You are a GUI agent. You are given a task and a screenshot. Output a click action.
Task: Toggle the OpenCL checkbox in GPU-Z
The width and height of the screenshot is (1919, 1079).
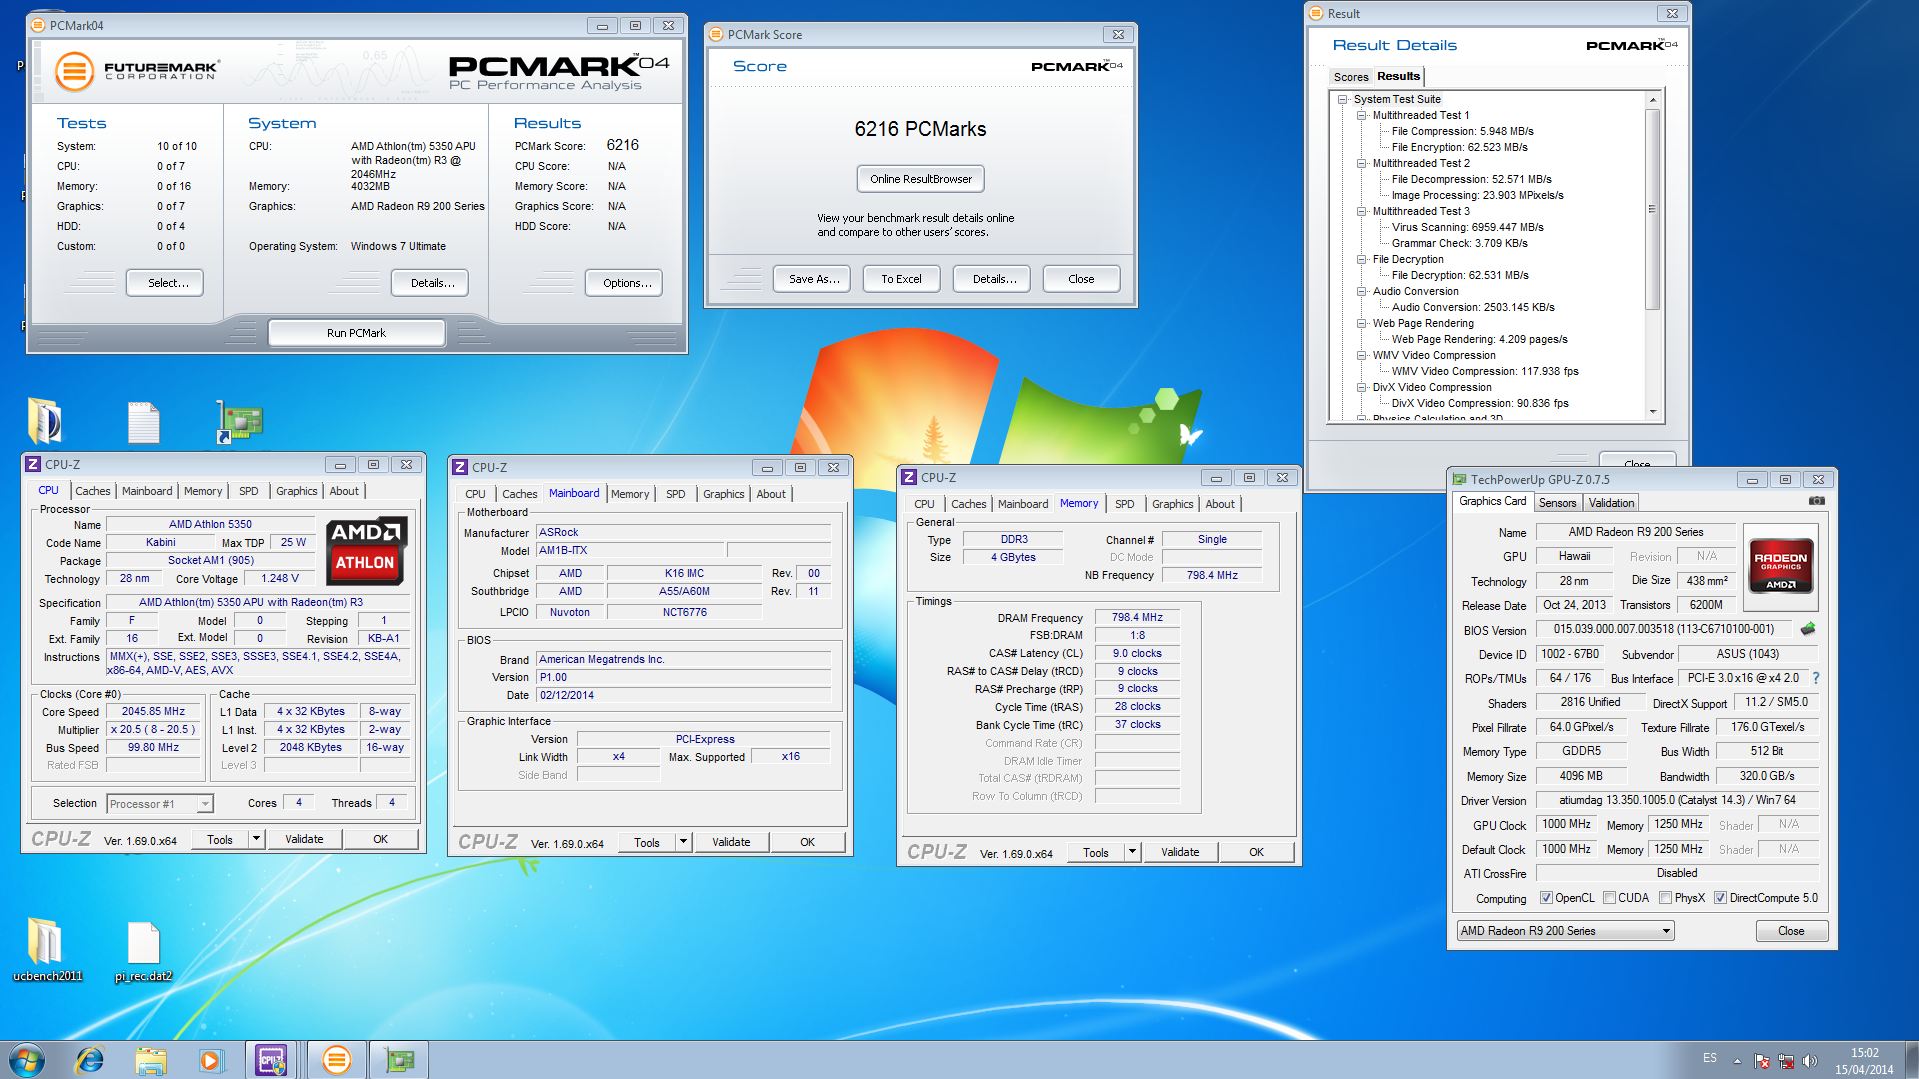(x=1546, y=898)
